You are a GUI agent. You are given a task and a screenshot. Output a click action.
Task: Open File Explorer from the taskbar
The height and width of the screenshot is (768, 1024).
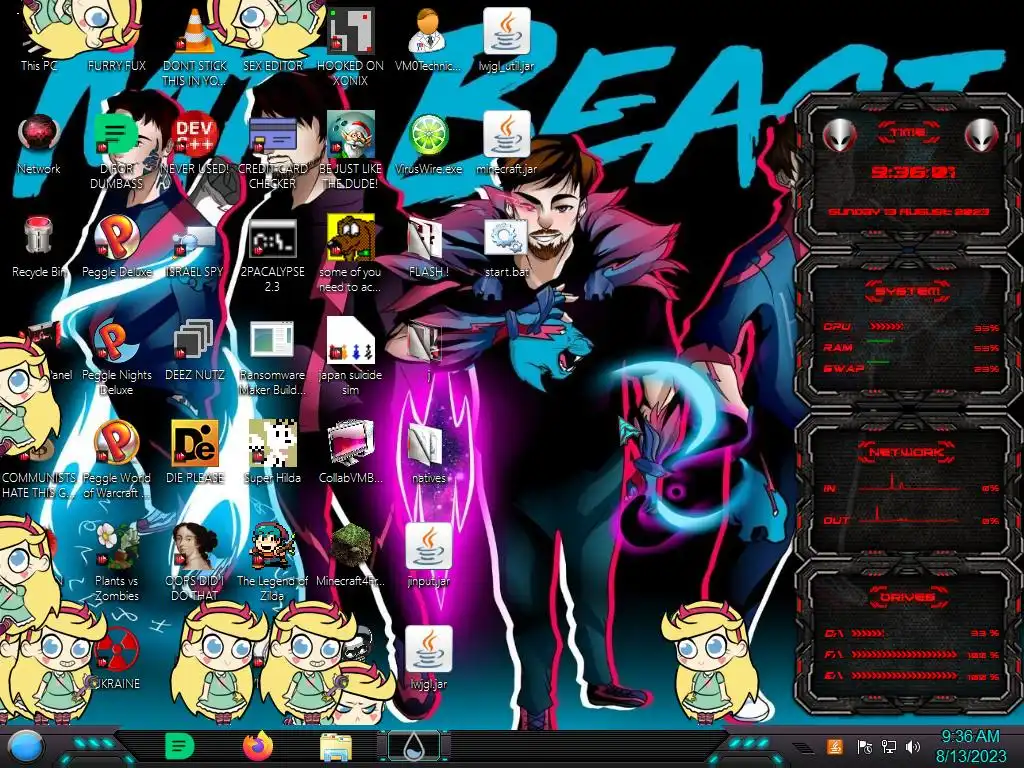coord(336,747)
